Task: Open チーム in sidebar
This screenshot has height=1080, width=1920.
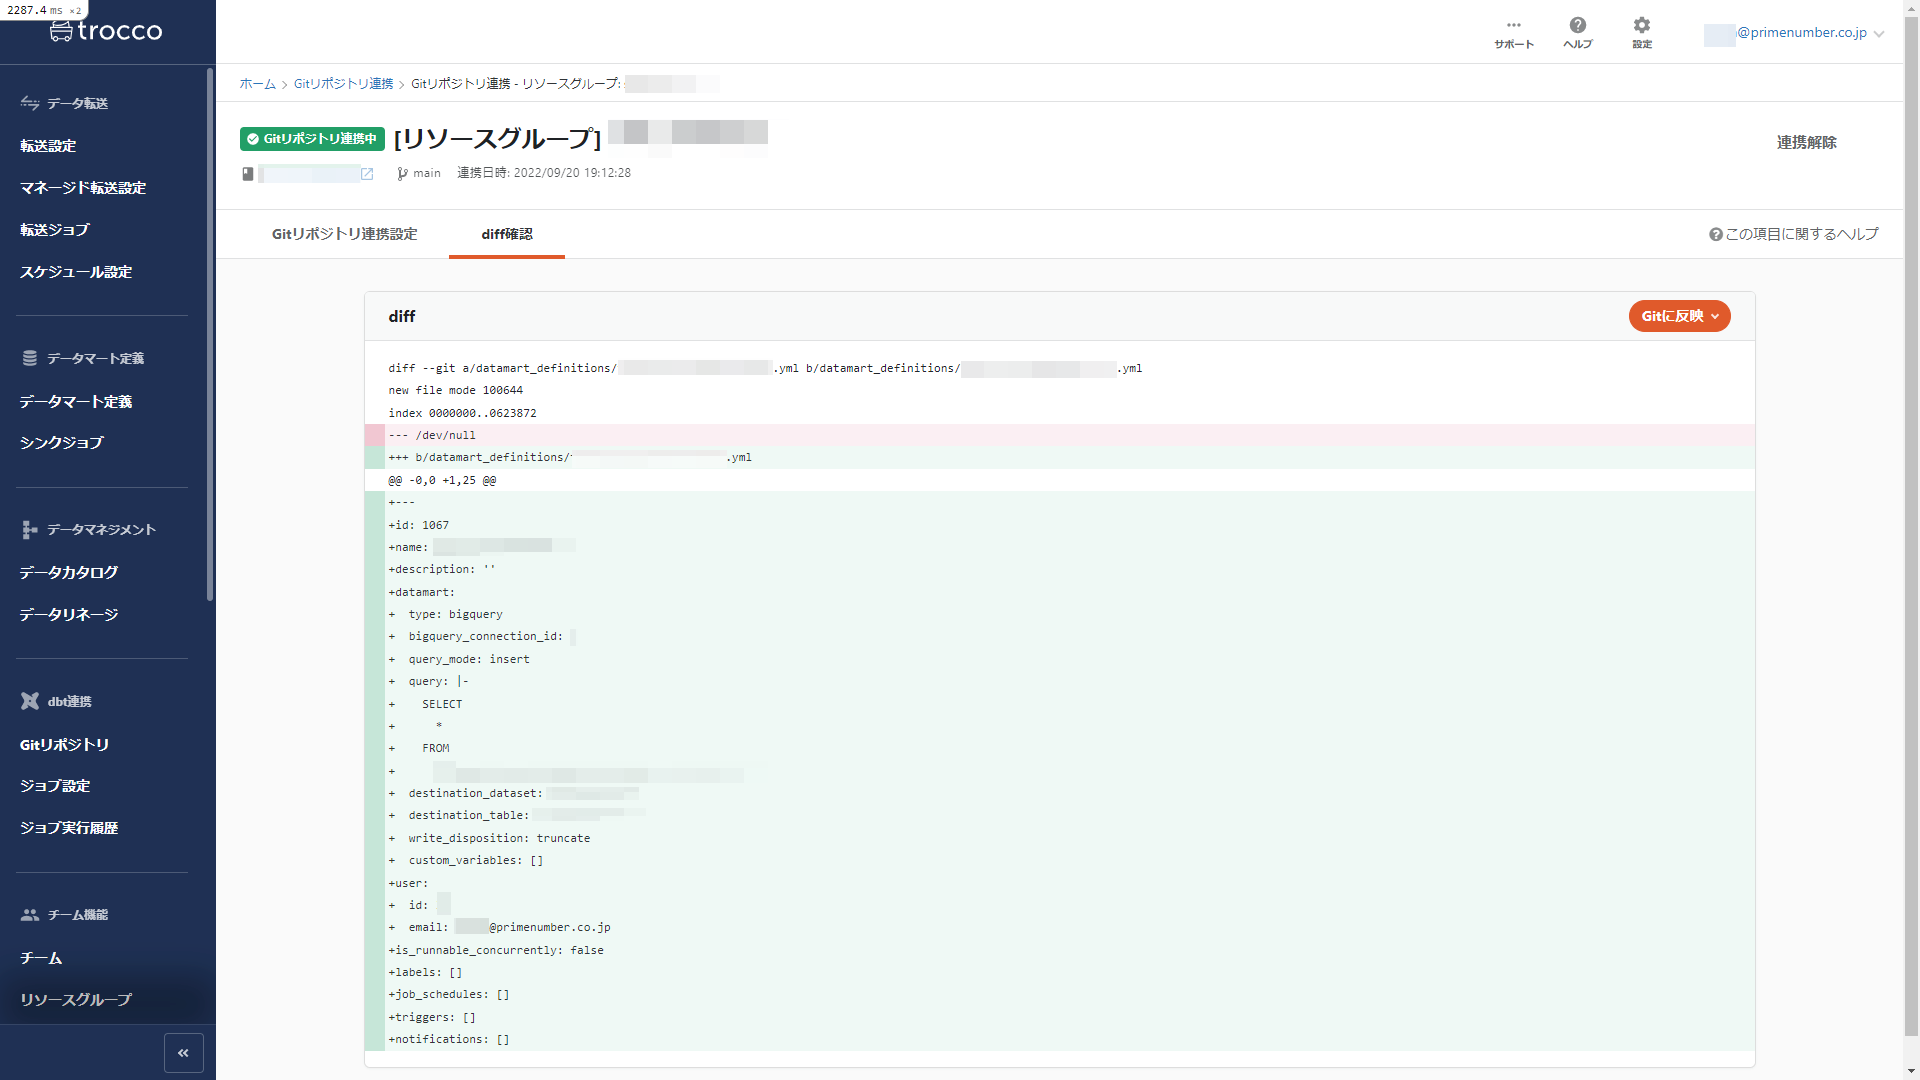Action: [41, 958]
